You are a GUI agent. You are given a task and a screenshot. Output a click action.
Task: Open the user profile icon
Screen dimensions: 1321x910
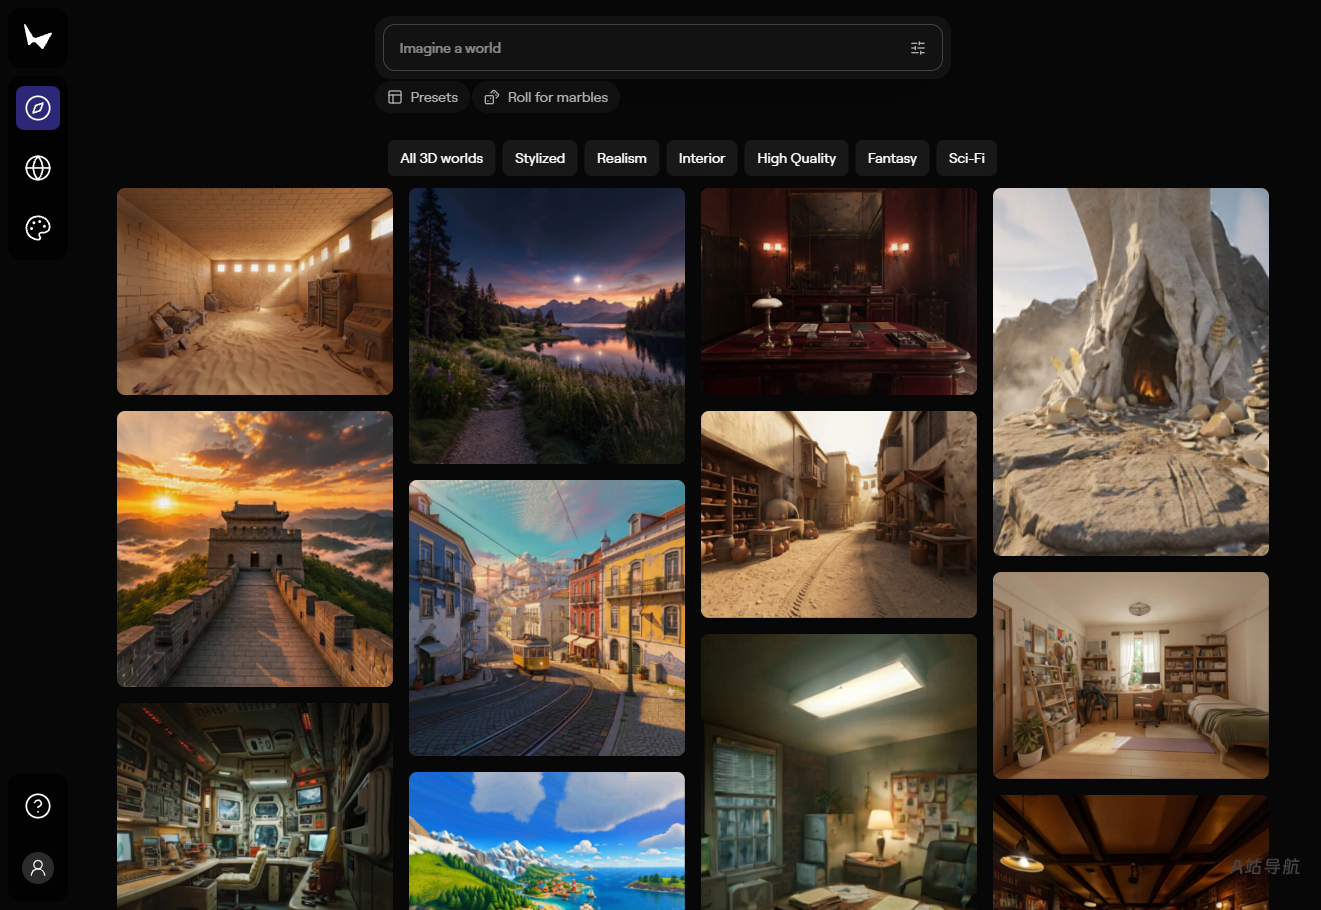tap(38, 868)
